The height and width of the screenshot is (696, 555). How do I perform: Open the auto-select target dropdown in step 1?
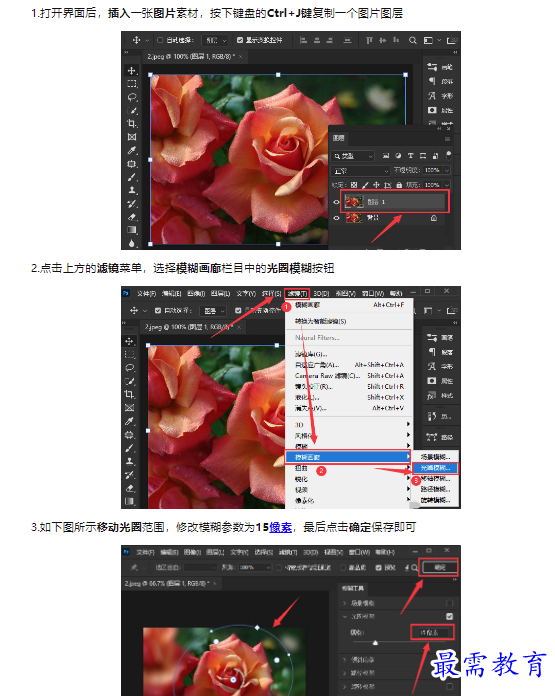click(x=215, y=40)
